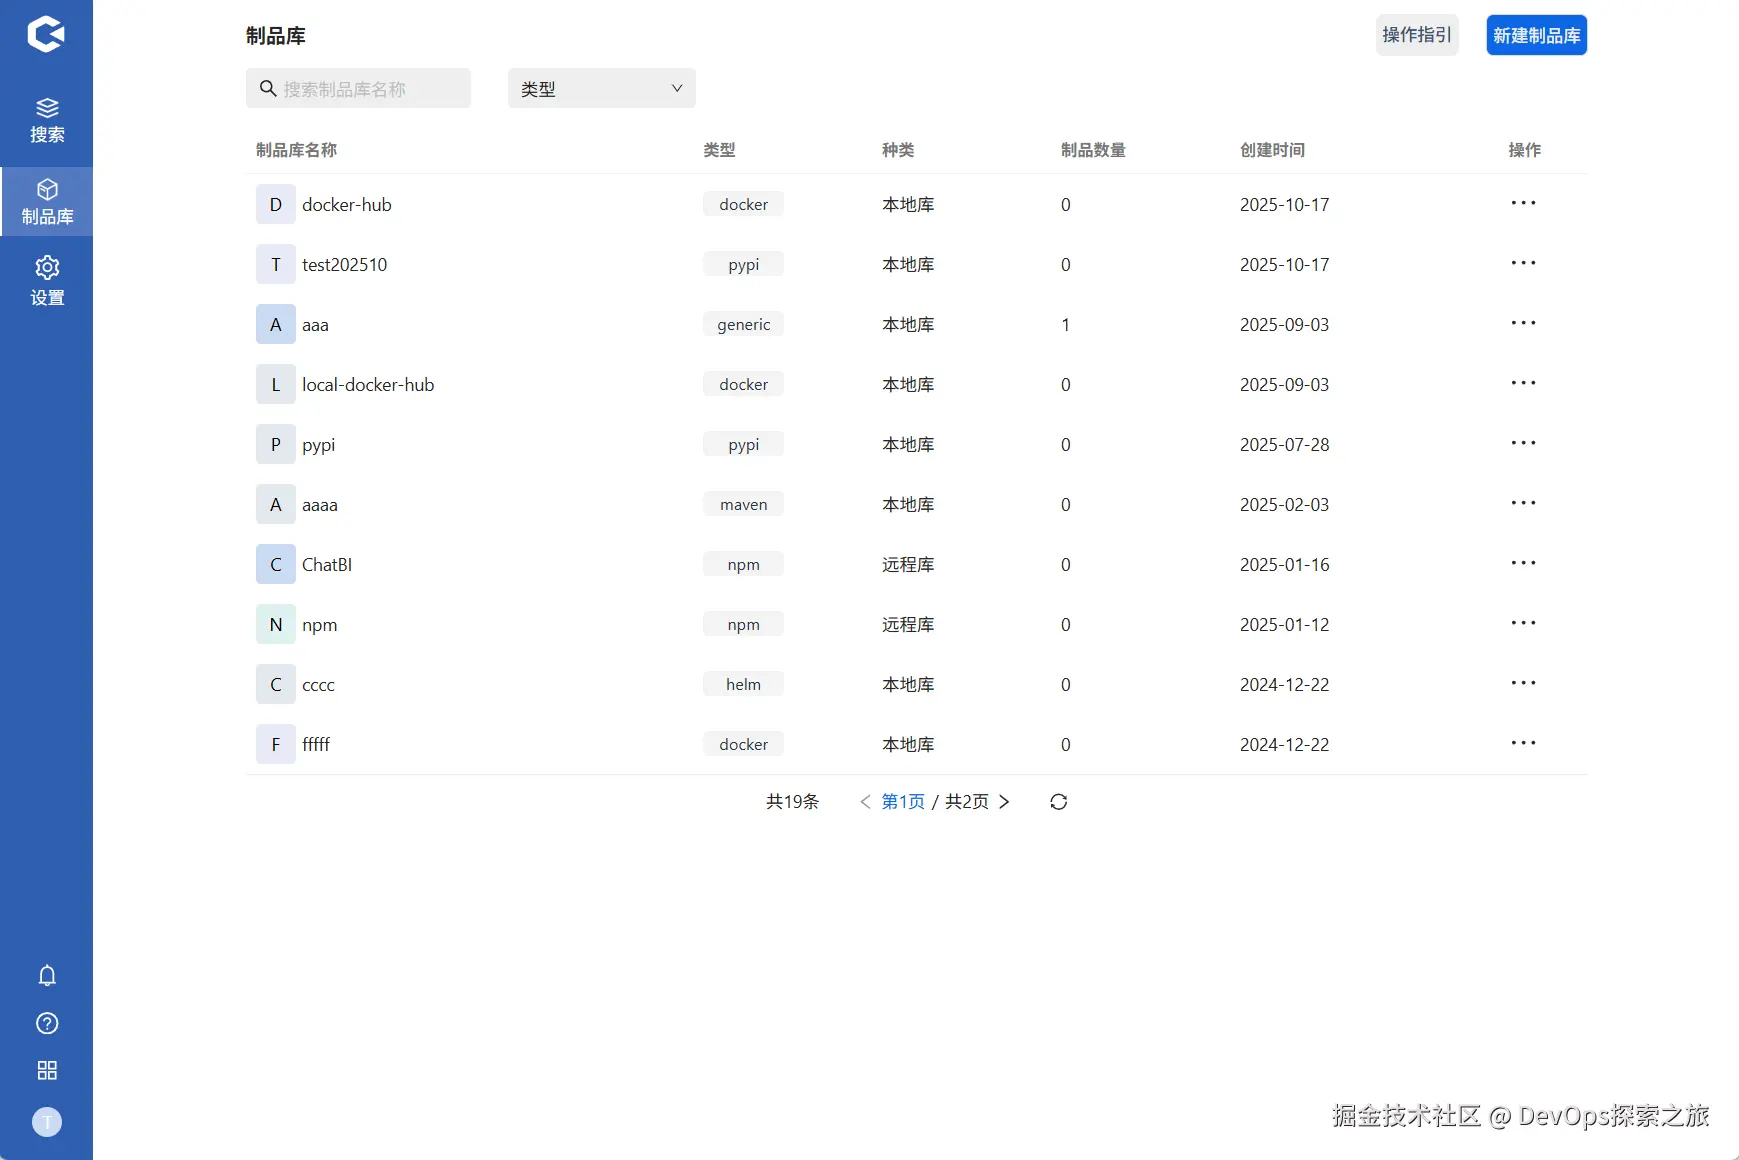This screenshot has height=1160, width=1739.
Task: Expand the 类型 filter dropdown
Action: click(602, 89)
